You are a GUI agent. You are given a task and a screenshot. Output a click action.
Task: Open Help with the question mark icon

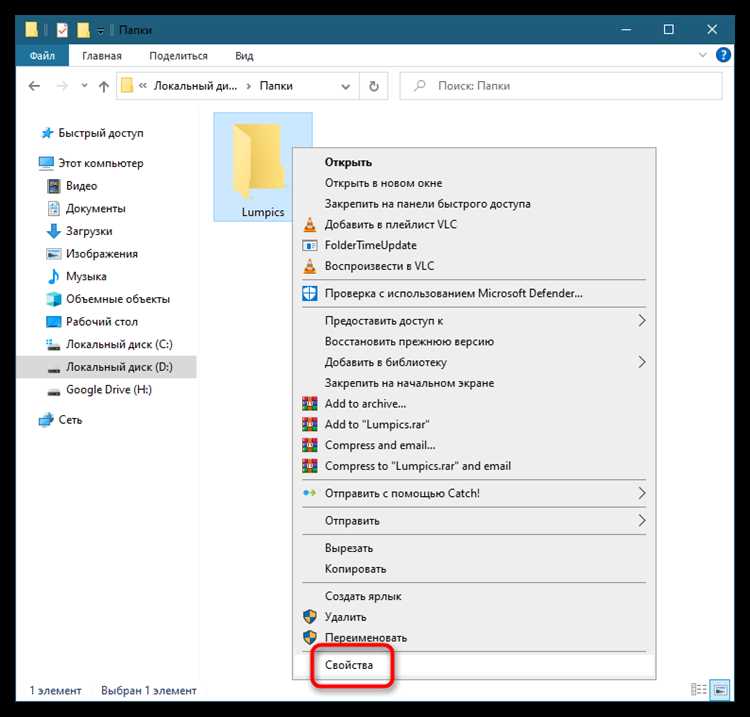[x=723, y=55]
